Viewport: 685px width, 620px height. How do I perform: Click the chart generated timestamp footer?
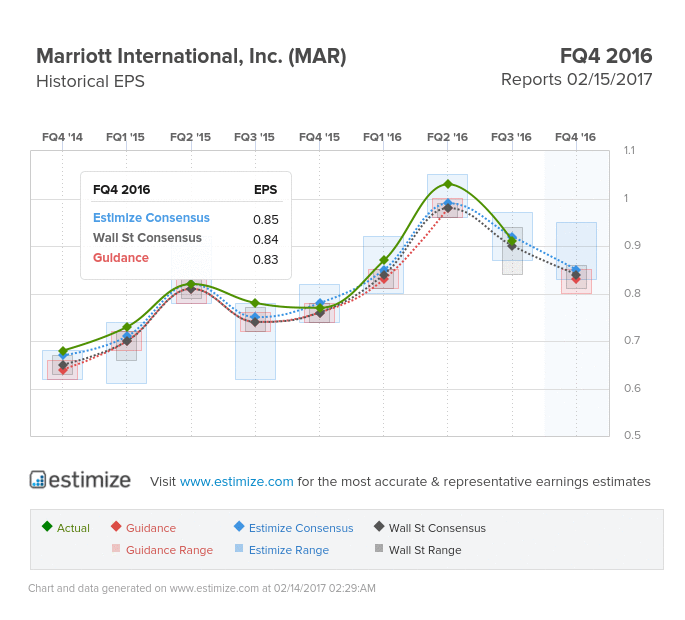point(202,588)
